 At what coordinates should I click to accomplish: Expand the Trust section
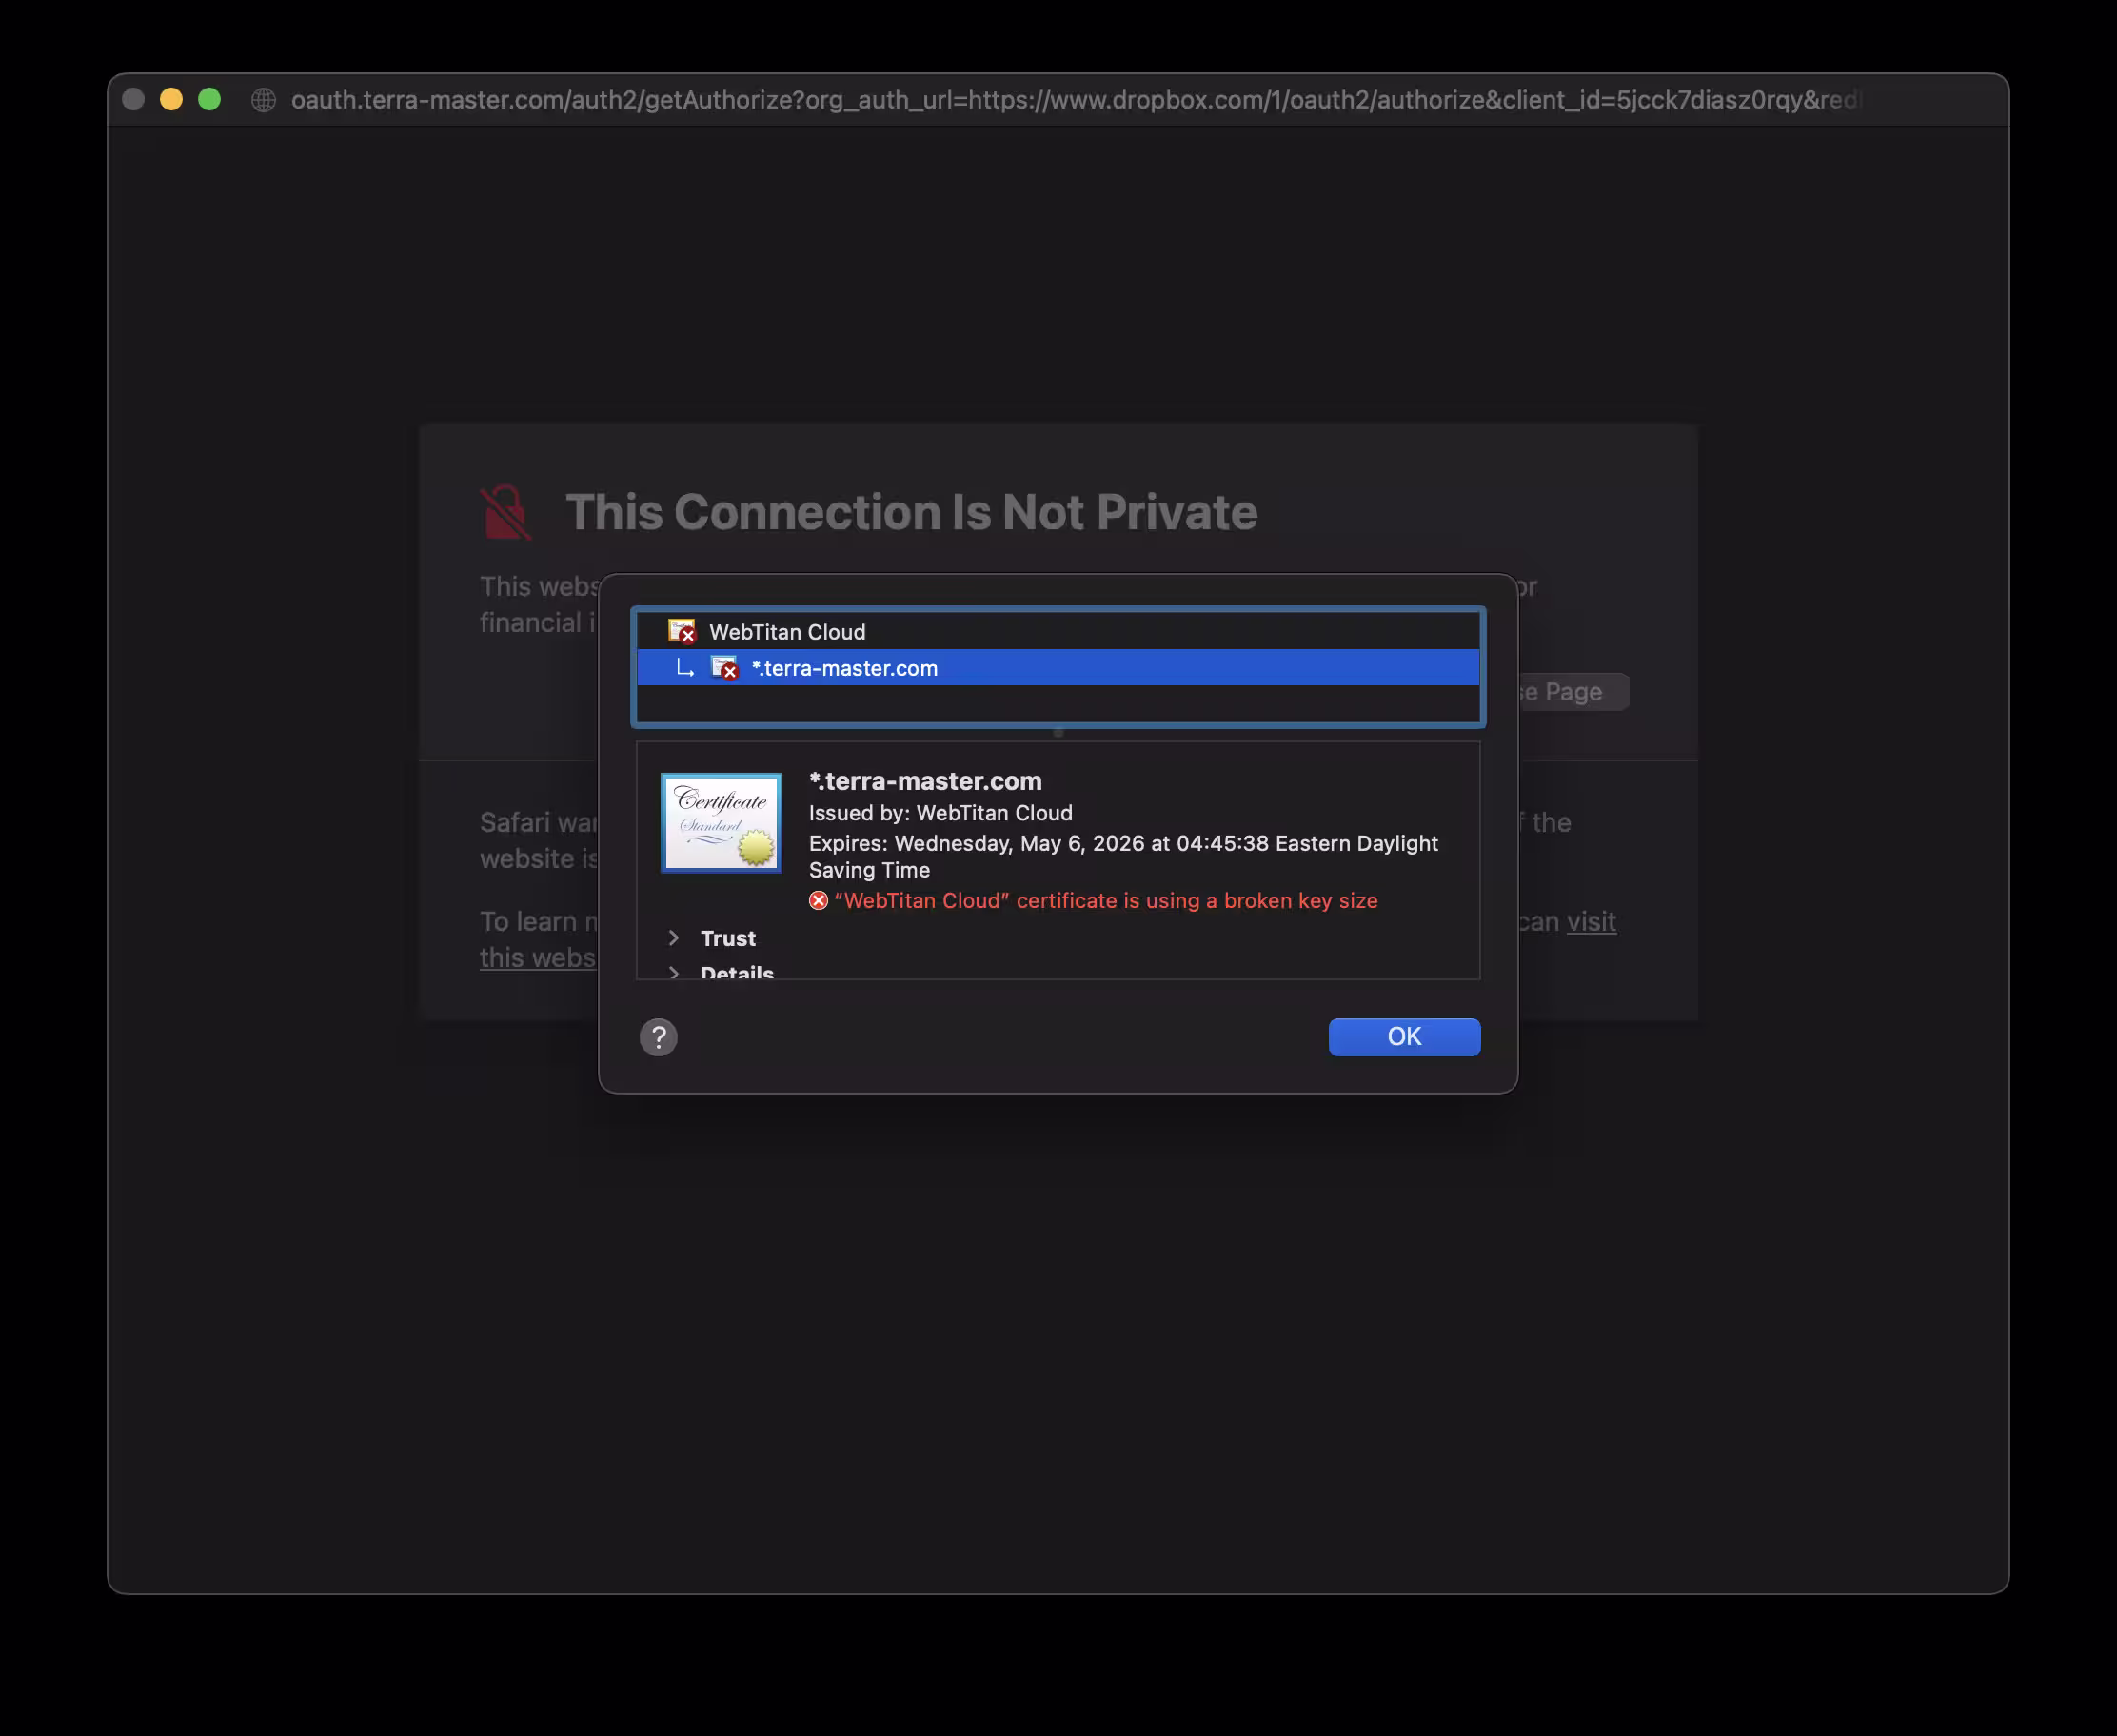point(673,938)
